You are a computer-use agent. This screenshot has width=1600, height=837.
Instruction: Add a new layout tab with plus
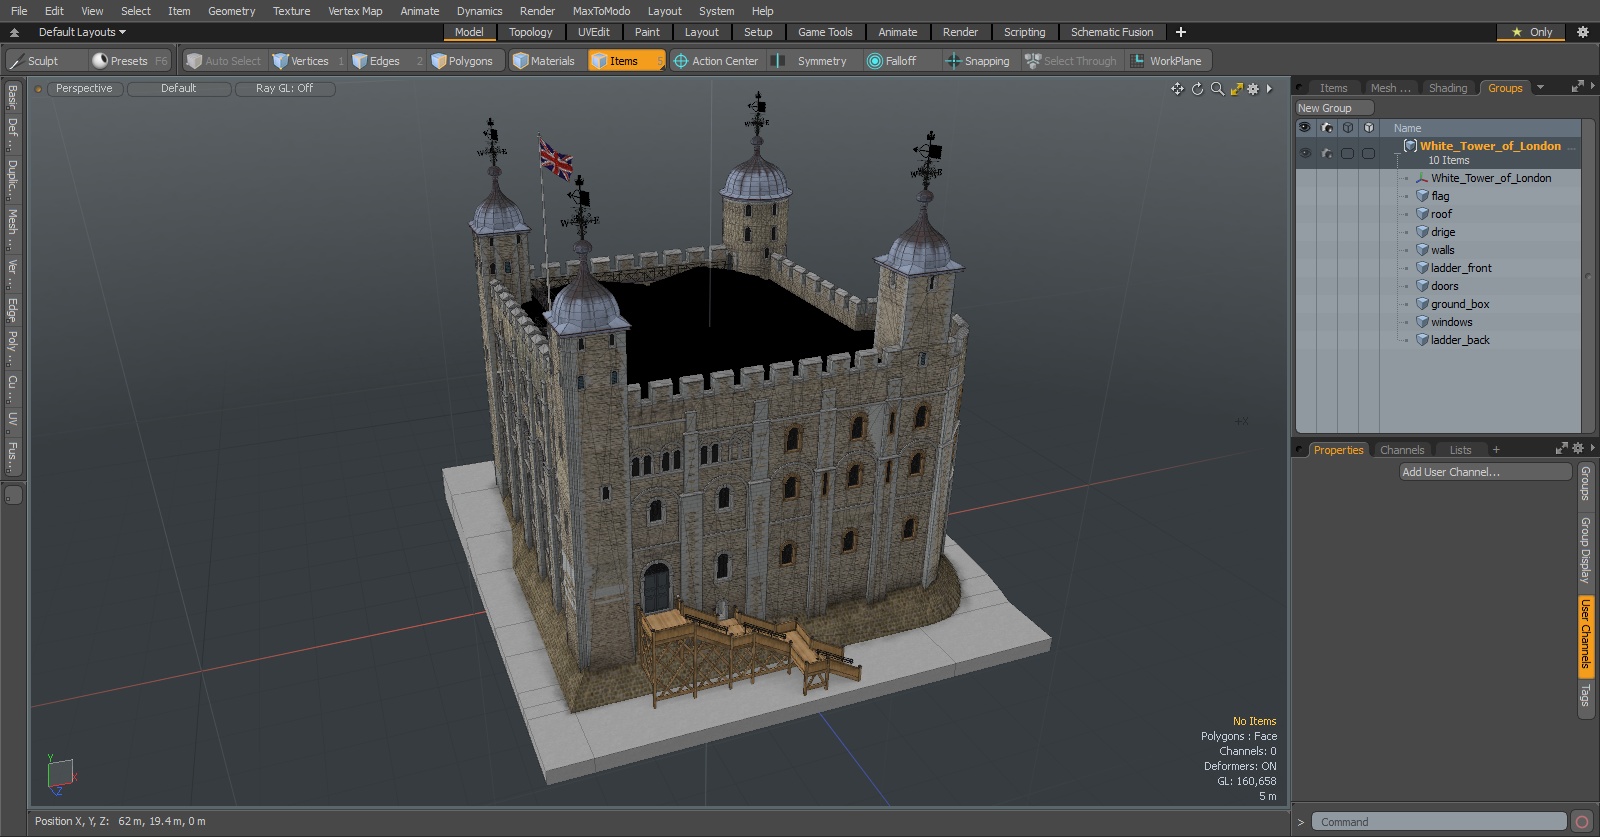1181,32
